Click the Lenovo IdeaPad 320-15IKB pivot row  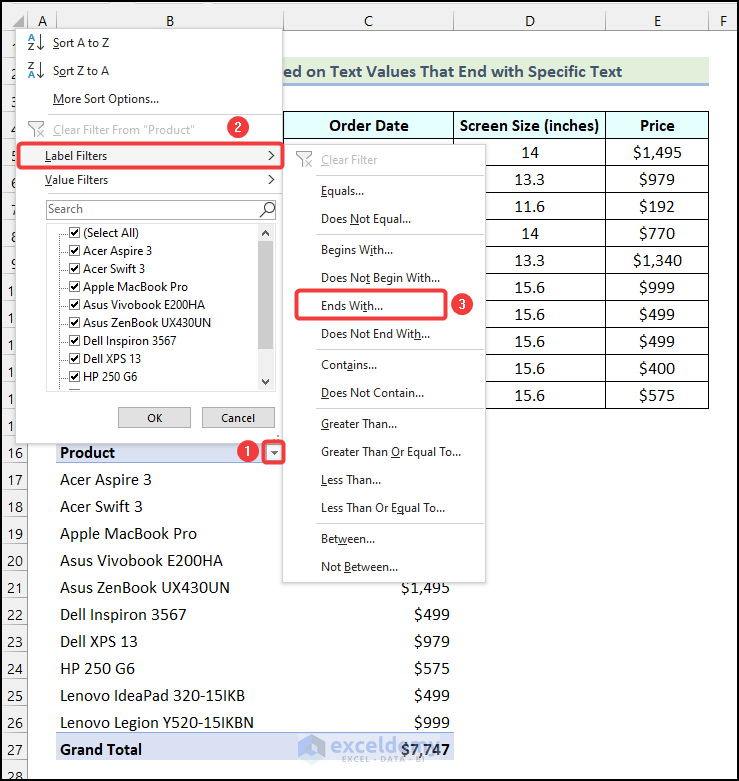[x=169, y=695]
